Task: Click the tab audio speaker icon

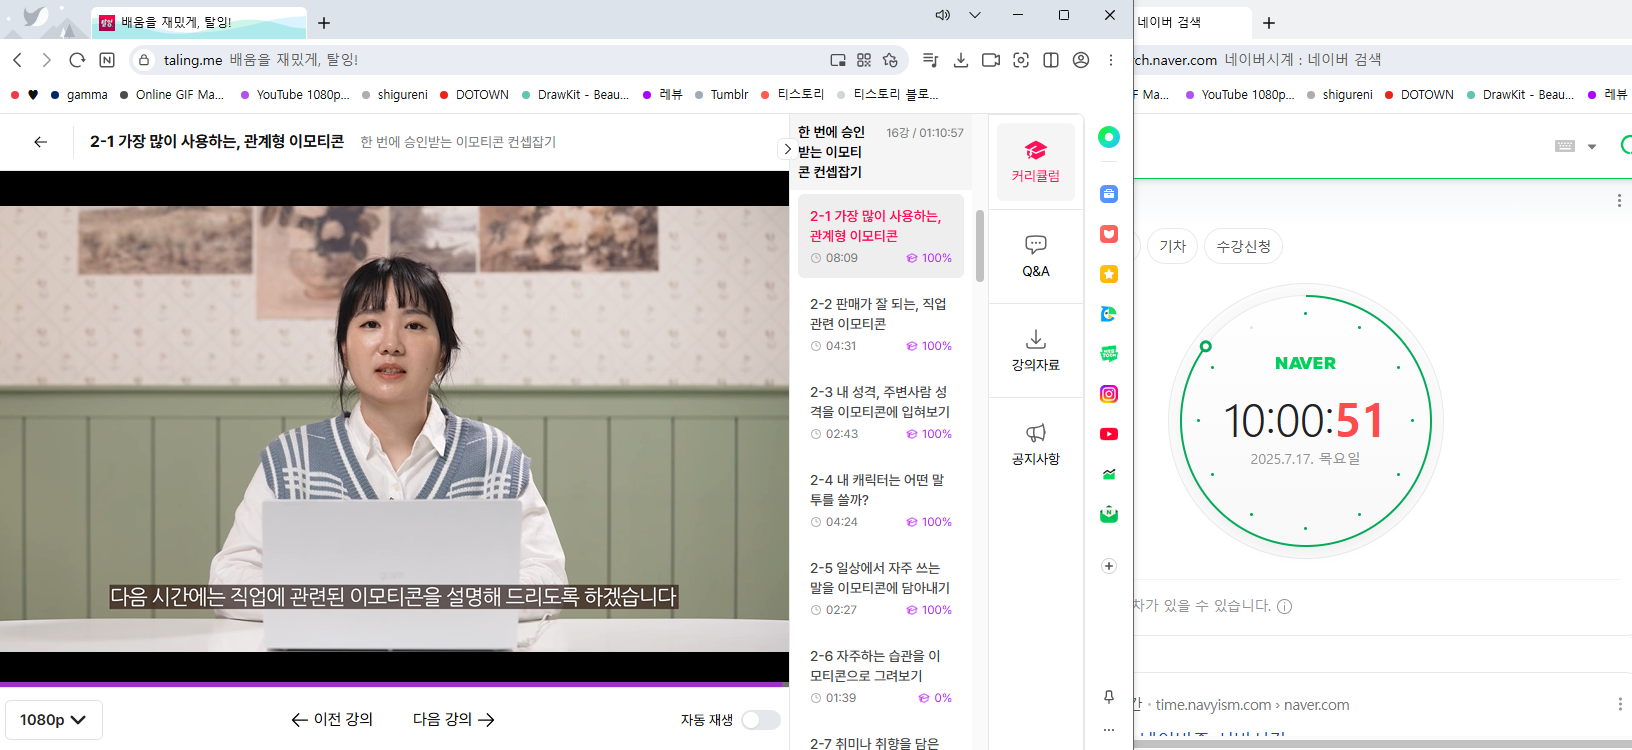Action: click(x=942, y=15)
